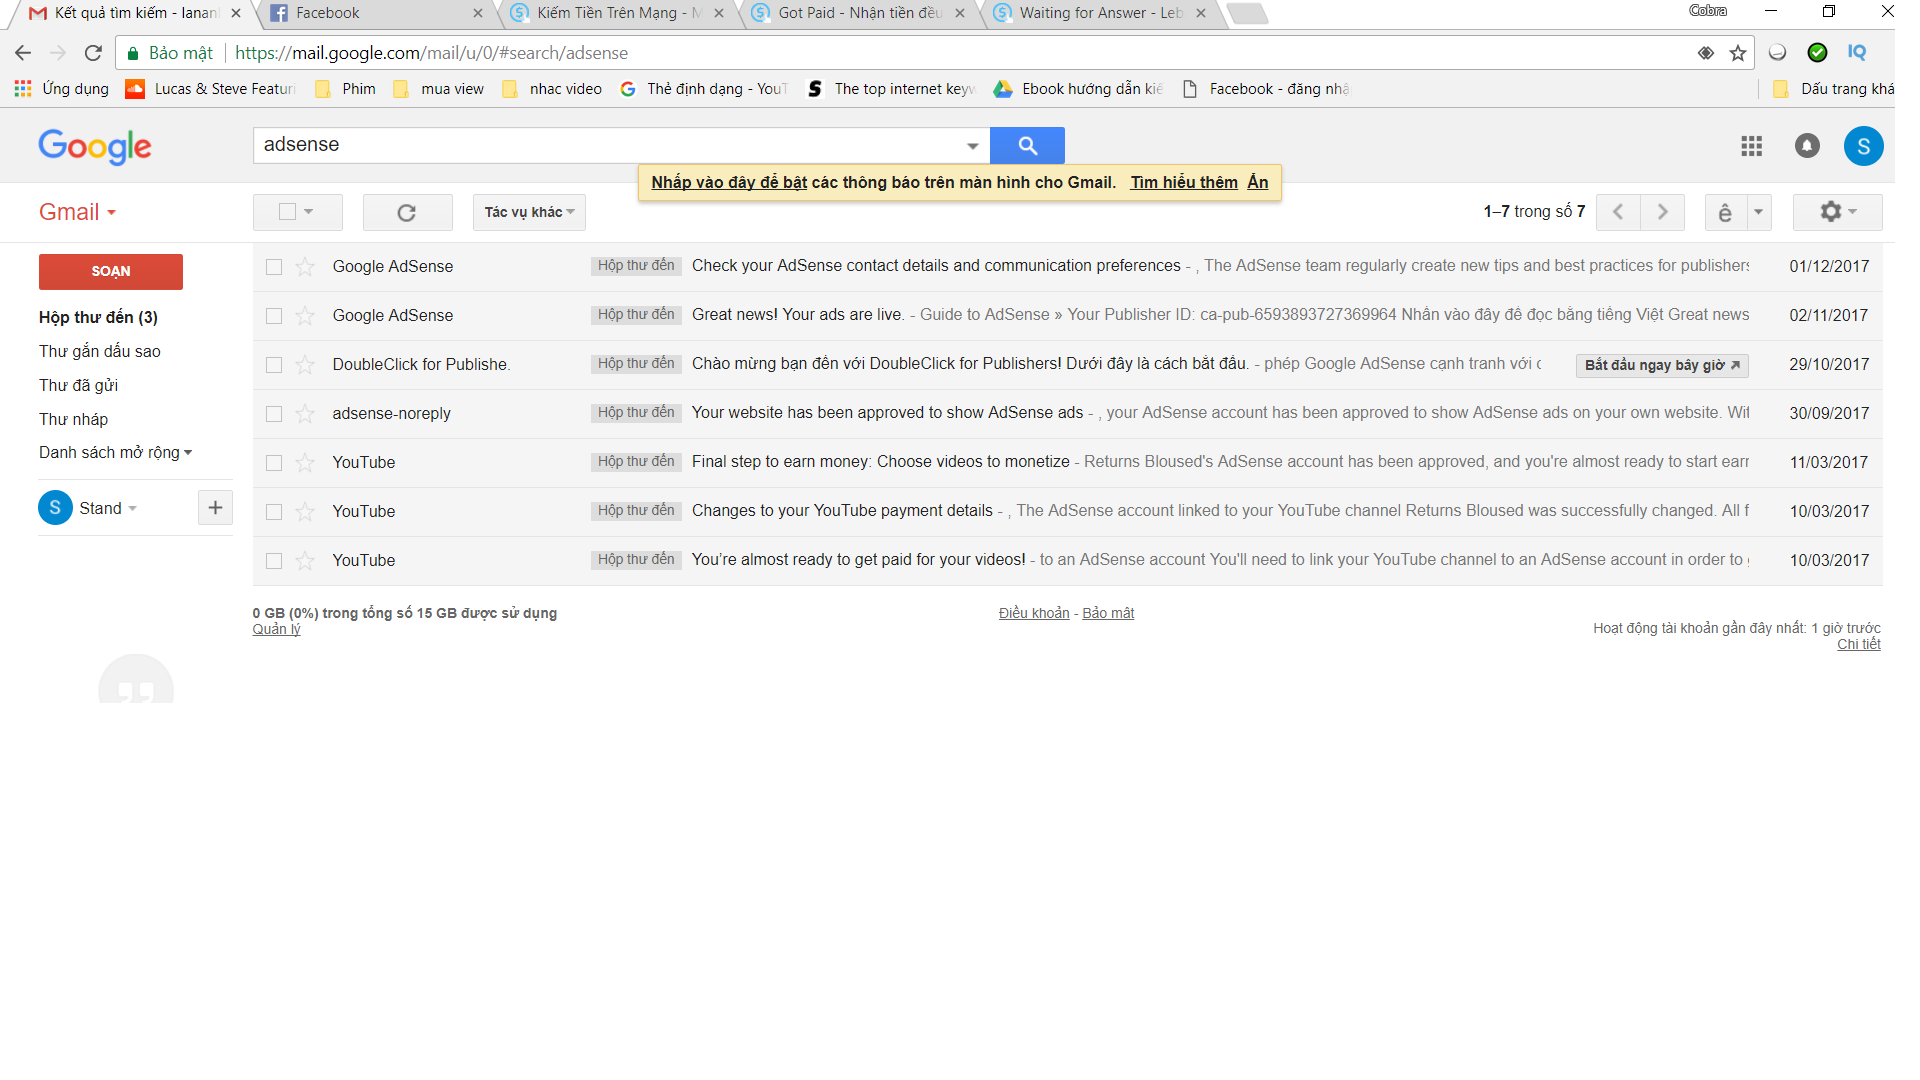Open the Google apps grid icon
The height and width of the screenshot is (1080, 1920).
pyautogui.click(x=1751, y=146)
